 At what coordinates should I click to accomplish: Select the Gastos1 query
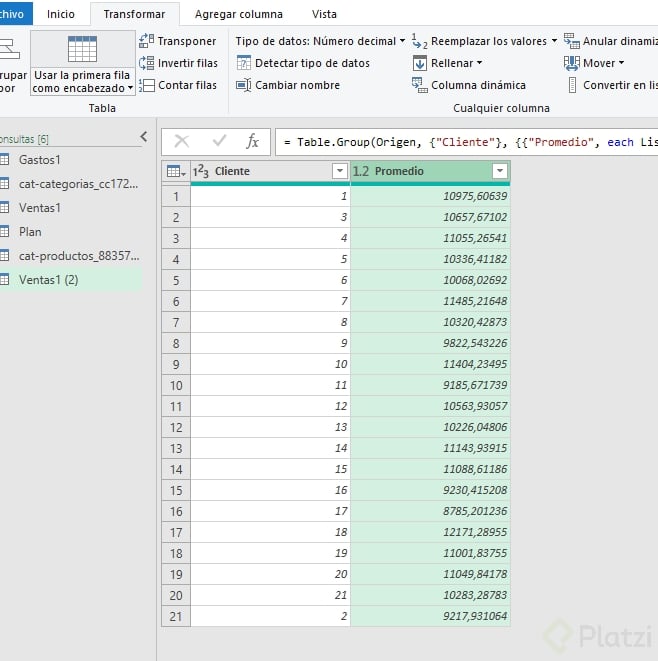coord(40,160)
